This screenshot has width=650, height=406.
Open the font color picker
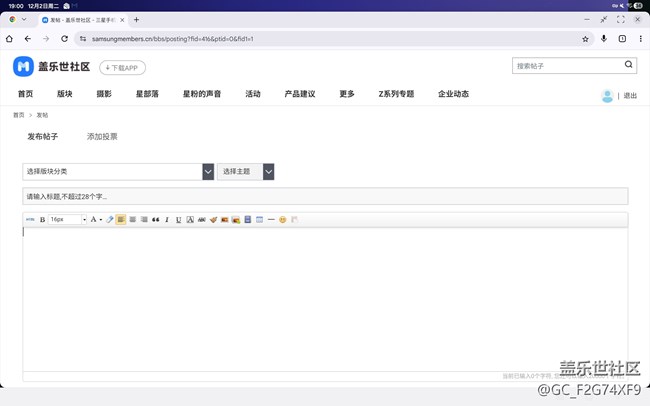tap(96, 219)
